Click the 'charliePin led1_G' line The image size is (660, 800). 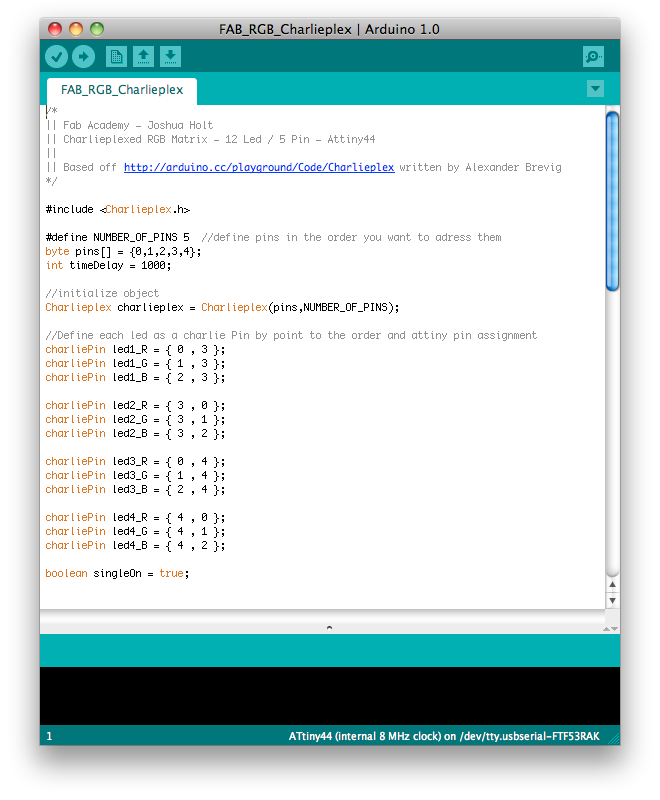tap(135, 363)
